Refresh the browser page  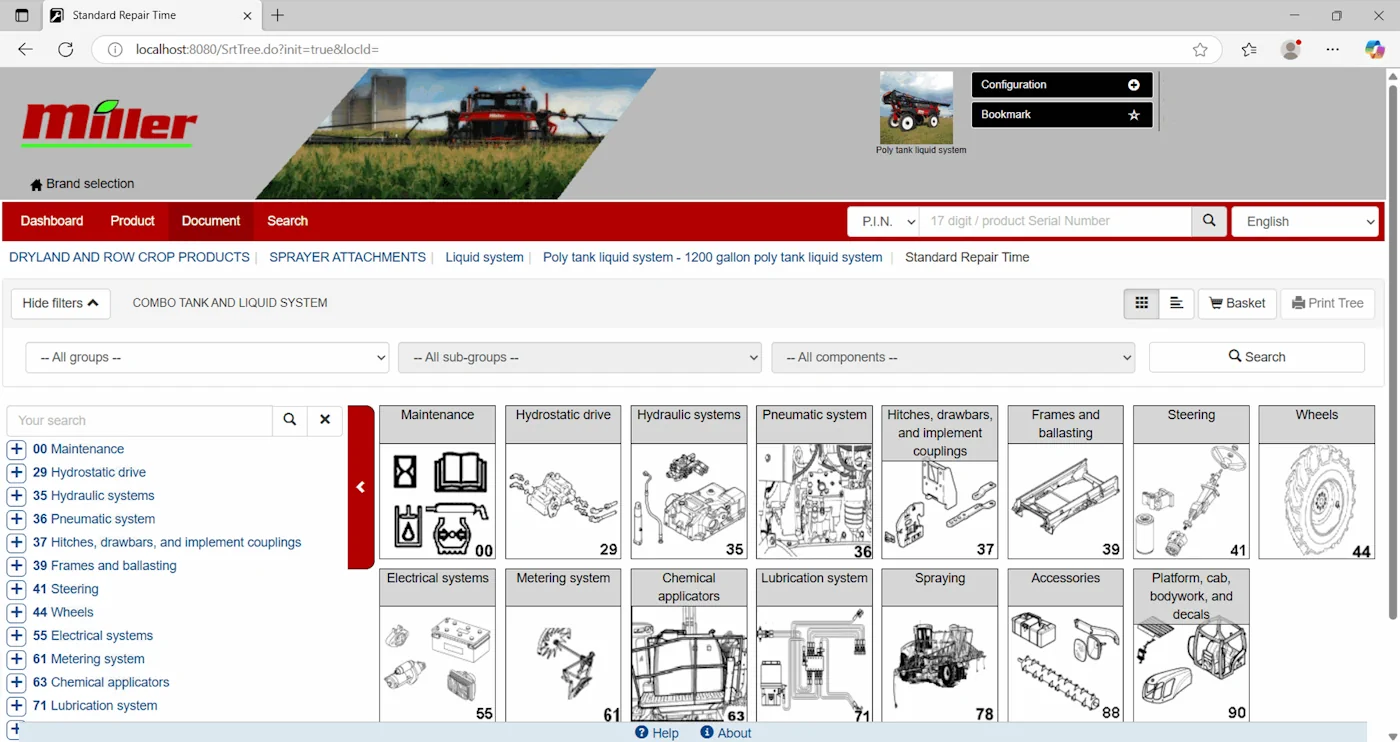point(66,50)
